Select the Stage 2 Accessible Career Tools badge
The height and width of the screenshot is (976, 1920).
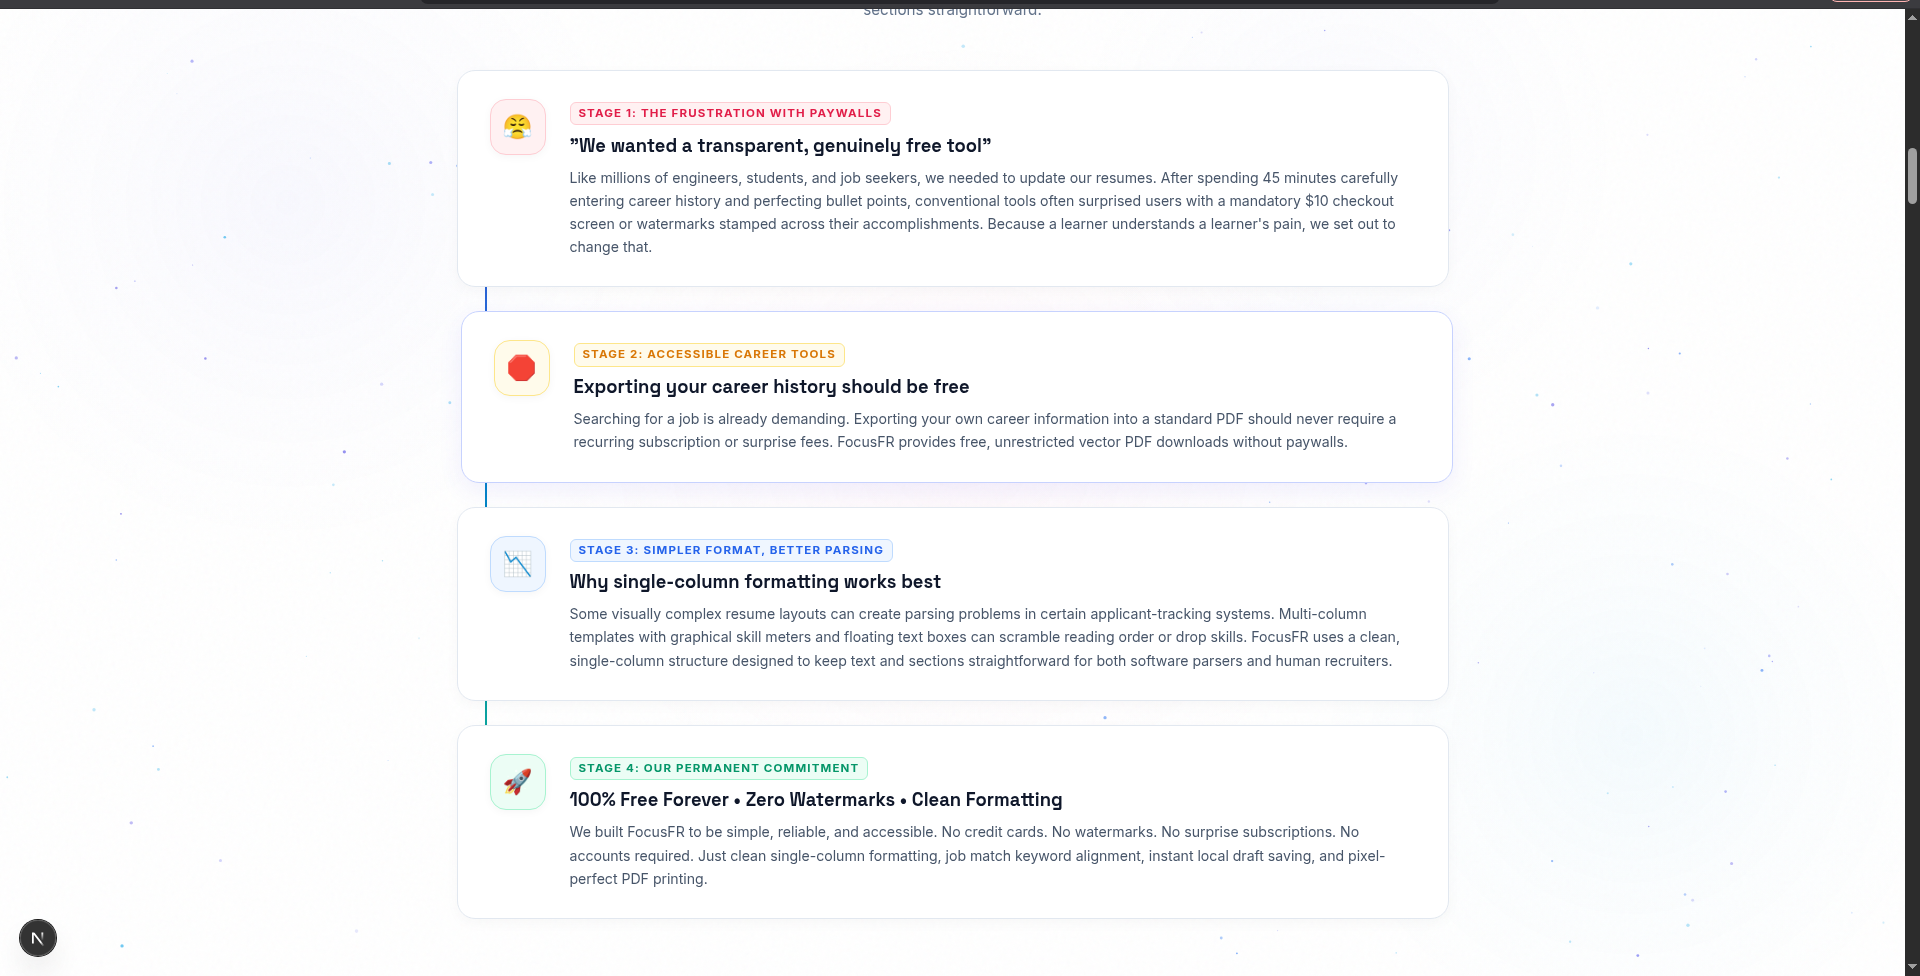[x=709, y=355]
